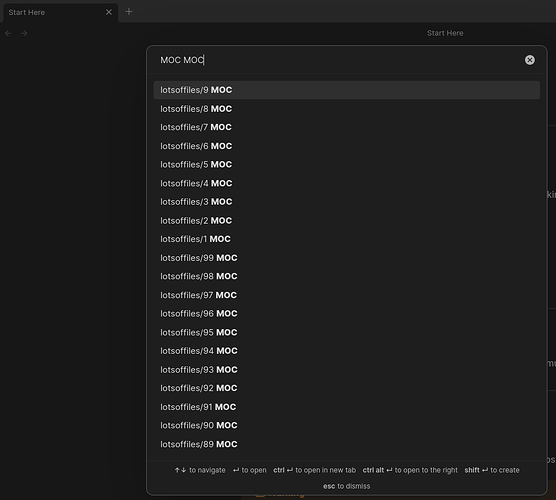The width and height of the screenshot is (556, 500).
Task: Pick the lotsoffiles/1 MOC entry
Action: pyautogui.click(x=346, y=239)
